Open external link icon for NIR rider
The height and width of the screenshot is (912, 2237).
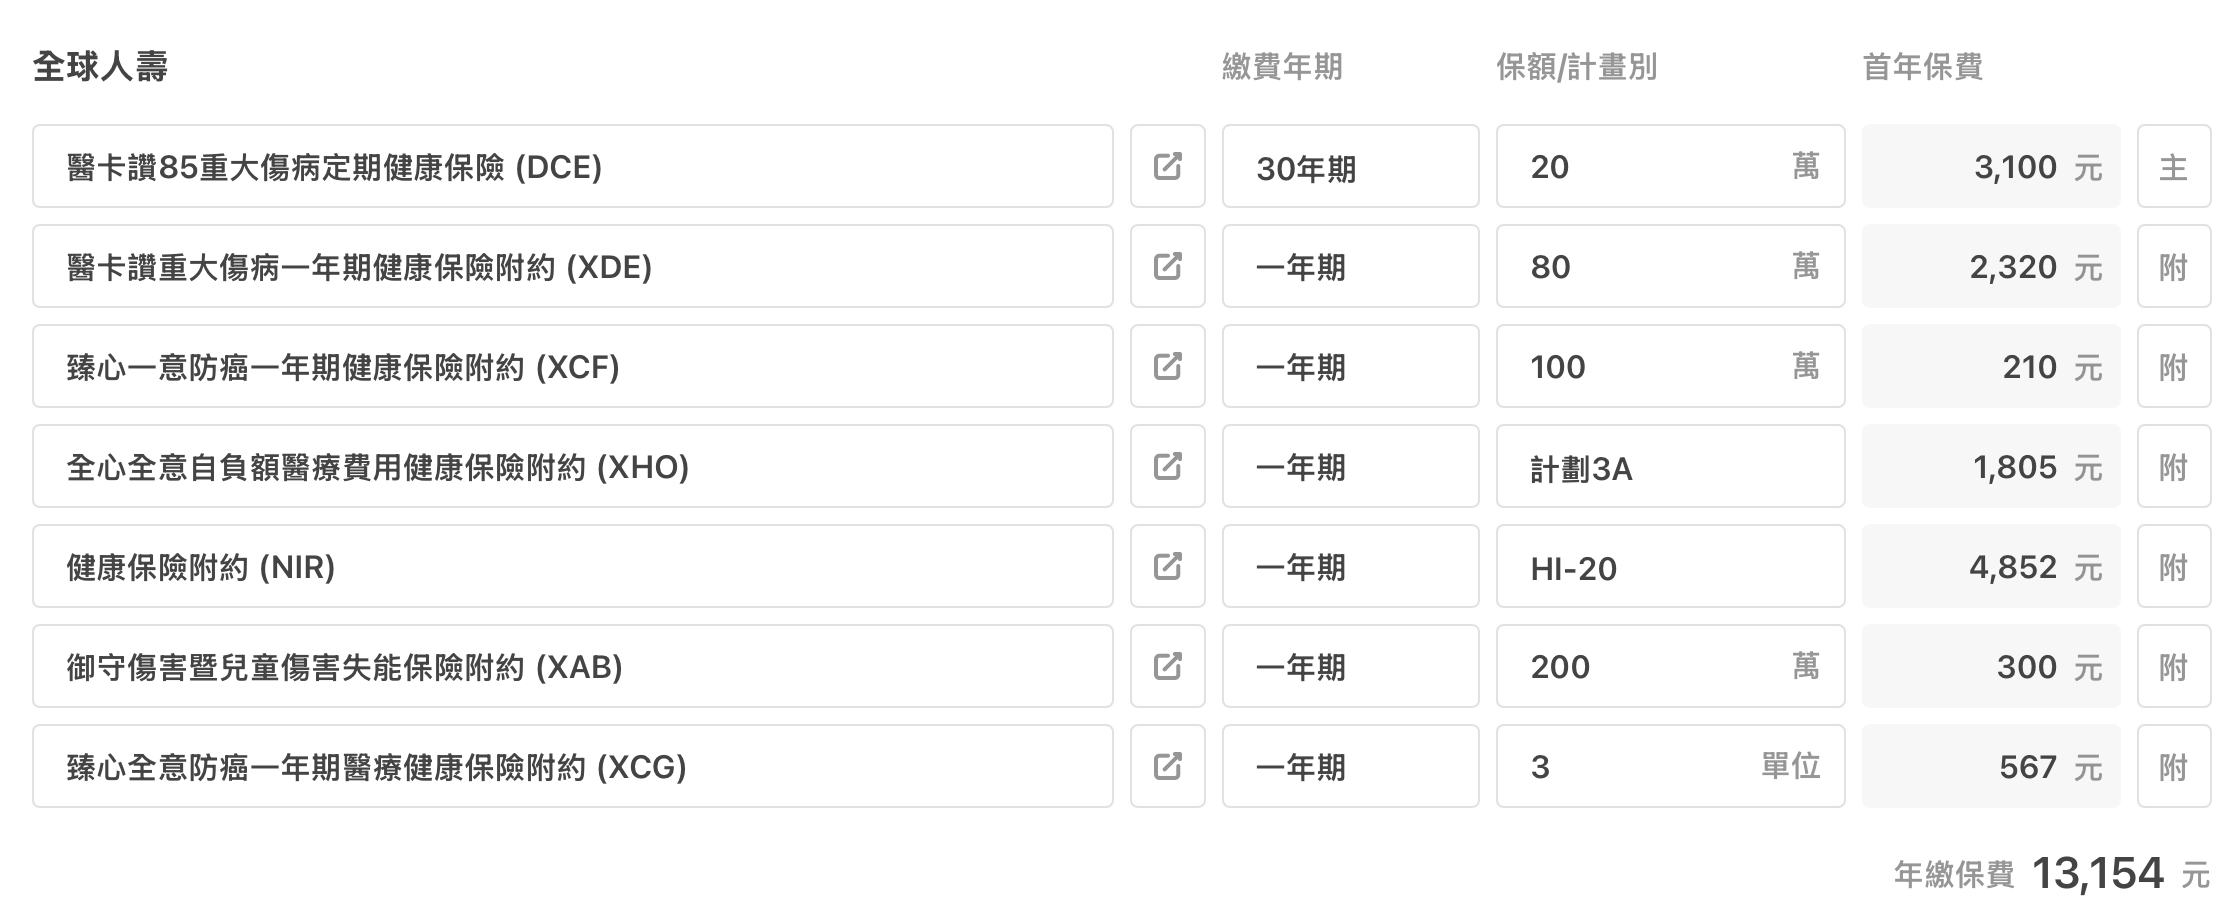point(1167,566)
